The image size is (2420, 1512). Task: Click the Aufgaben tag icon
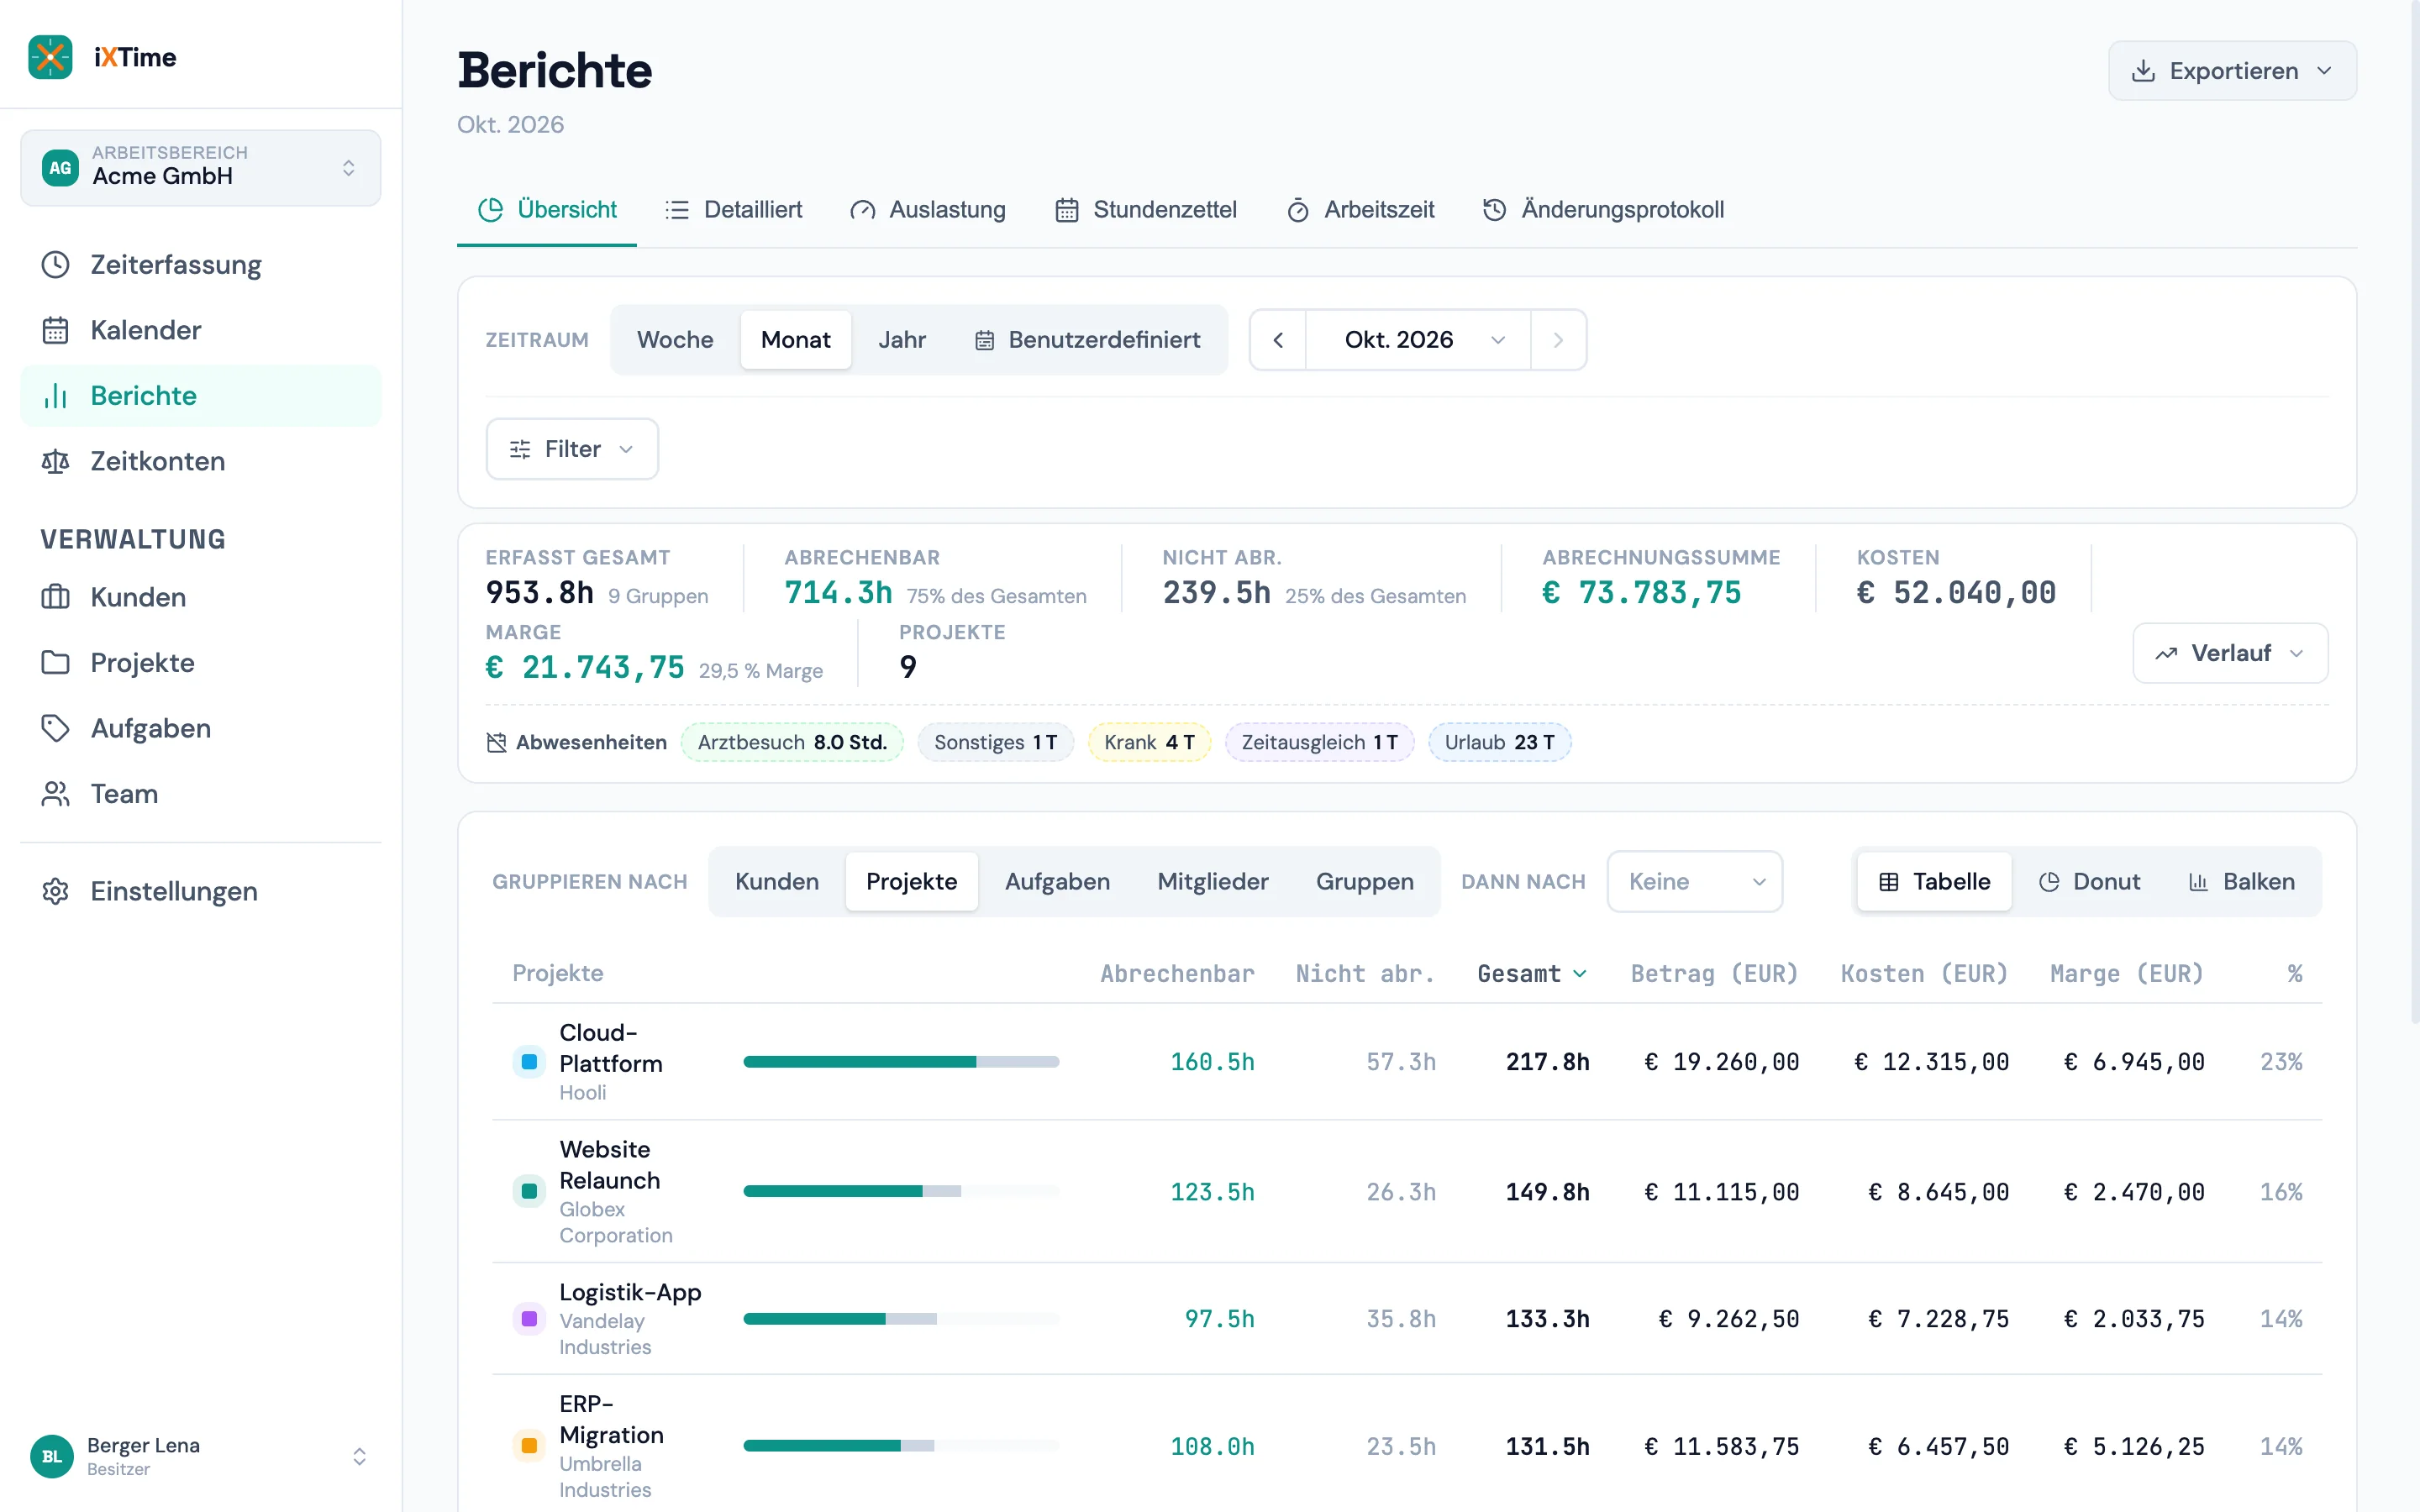(55, 728)
